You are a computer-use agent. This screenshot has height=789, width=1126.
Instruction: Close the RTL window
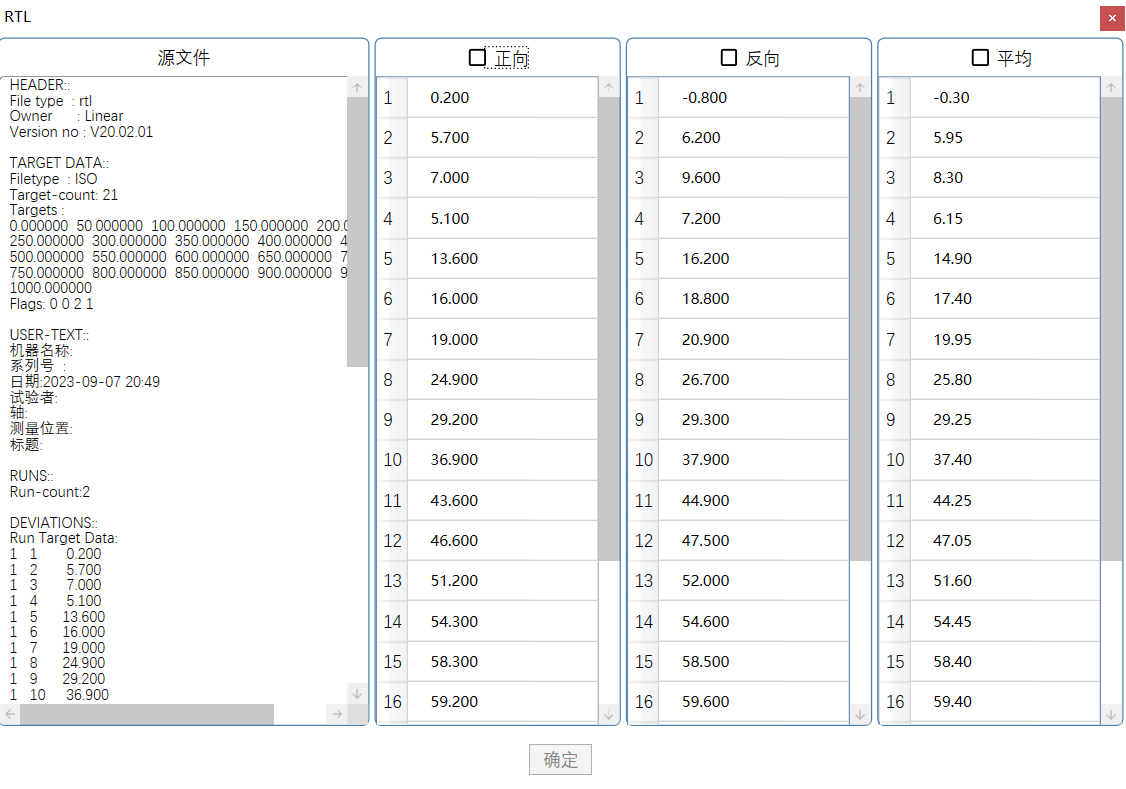pyautogui.click(x=1112, y=18)
